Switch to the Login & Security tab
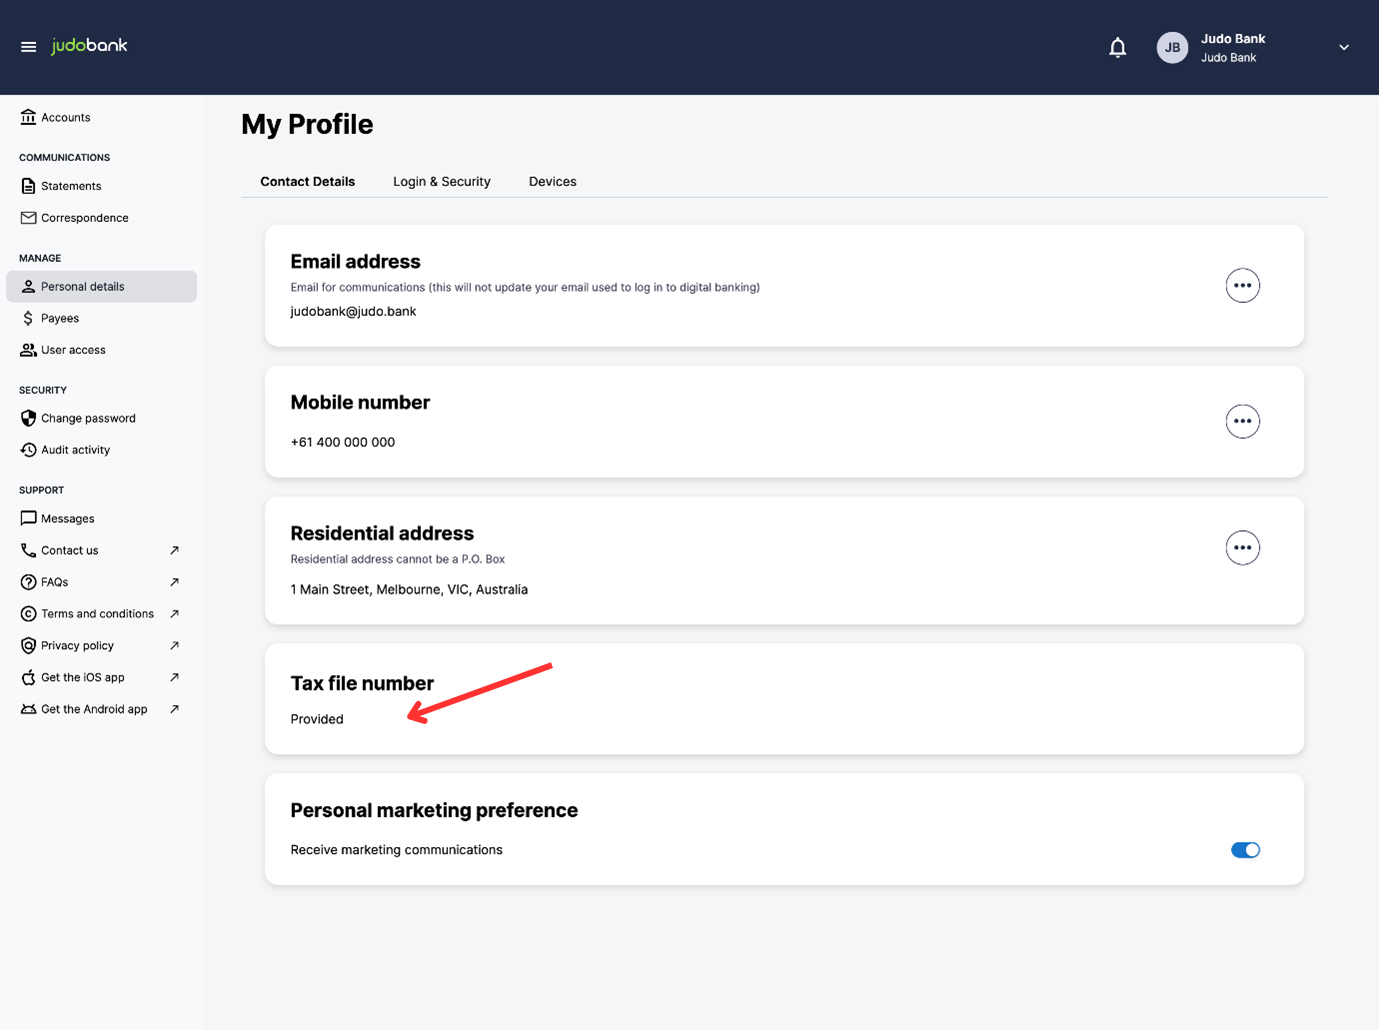Viewport: 1379px width, 1030px height. click(442, 181)
